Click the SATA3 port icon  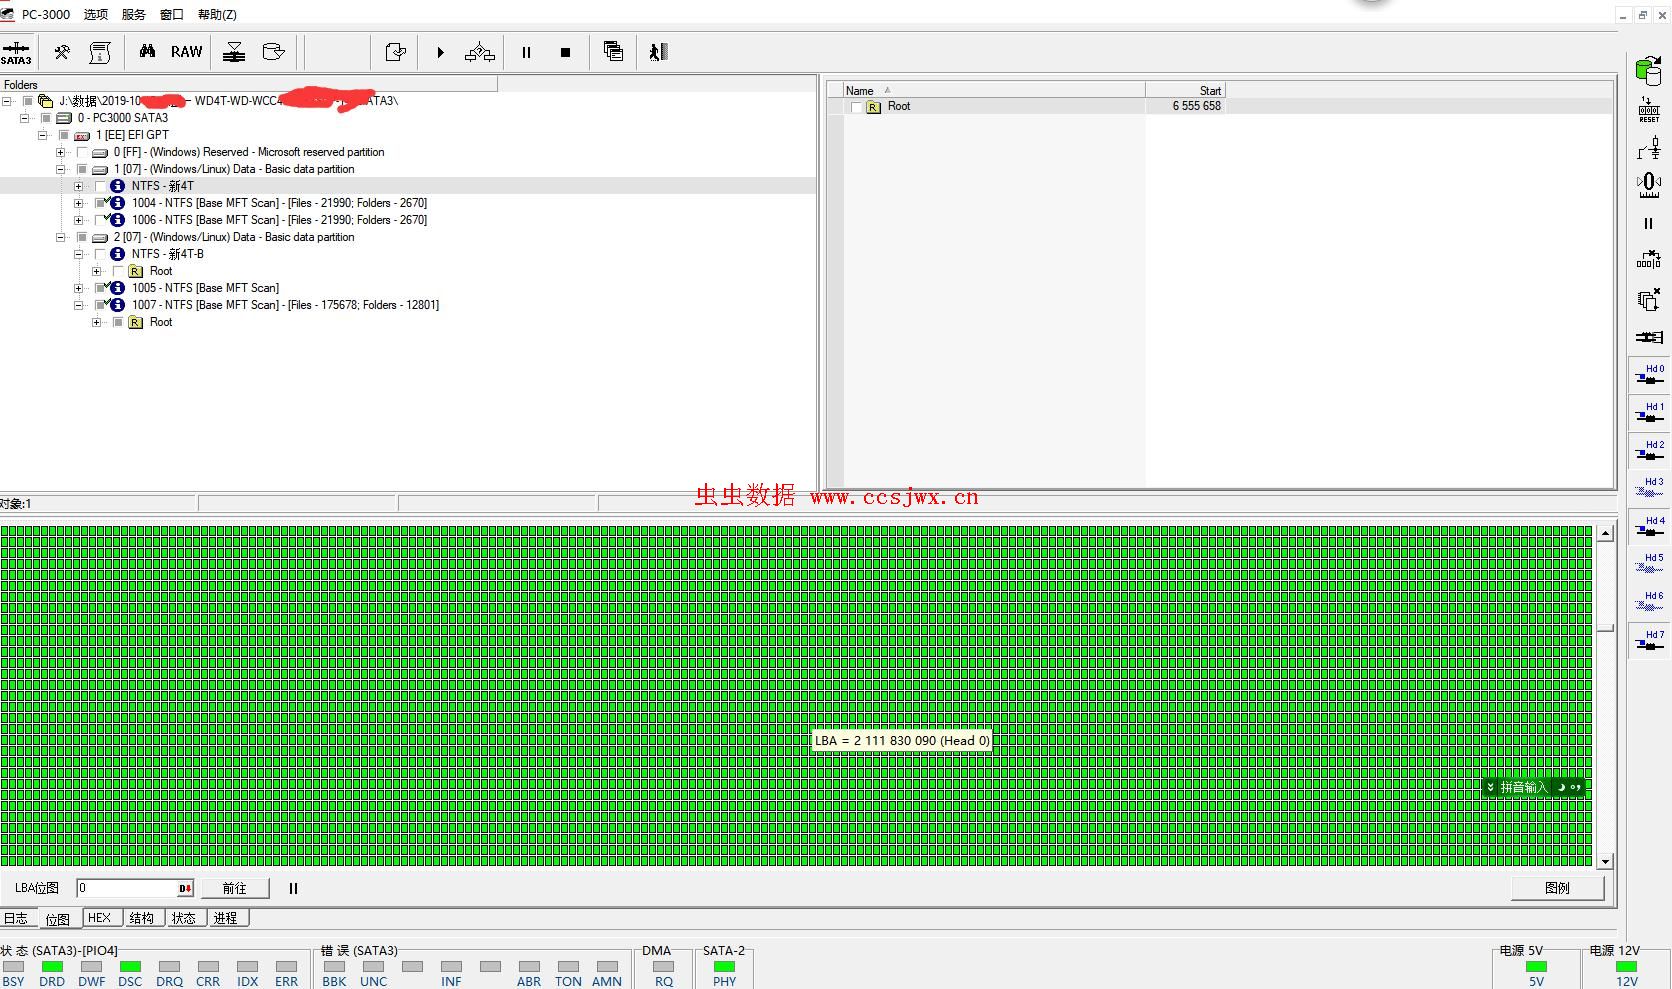point(16,53)
